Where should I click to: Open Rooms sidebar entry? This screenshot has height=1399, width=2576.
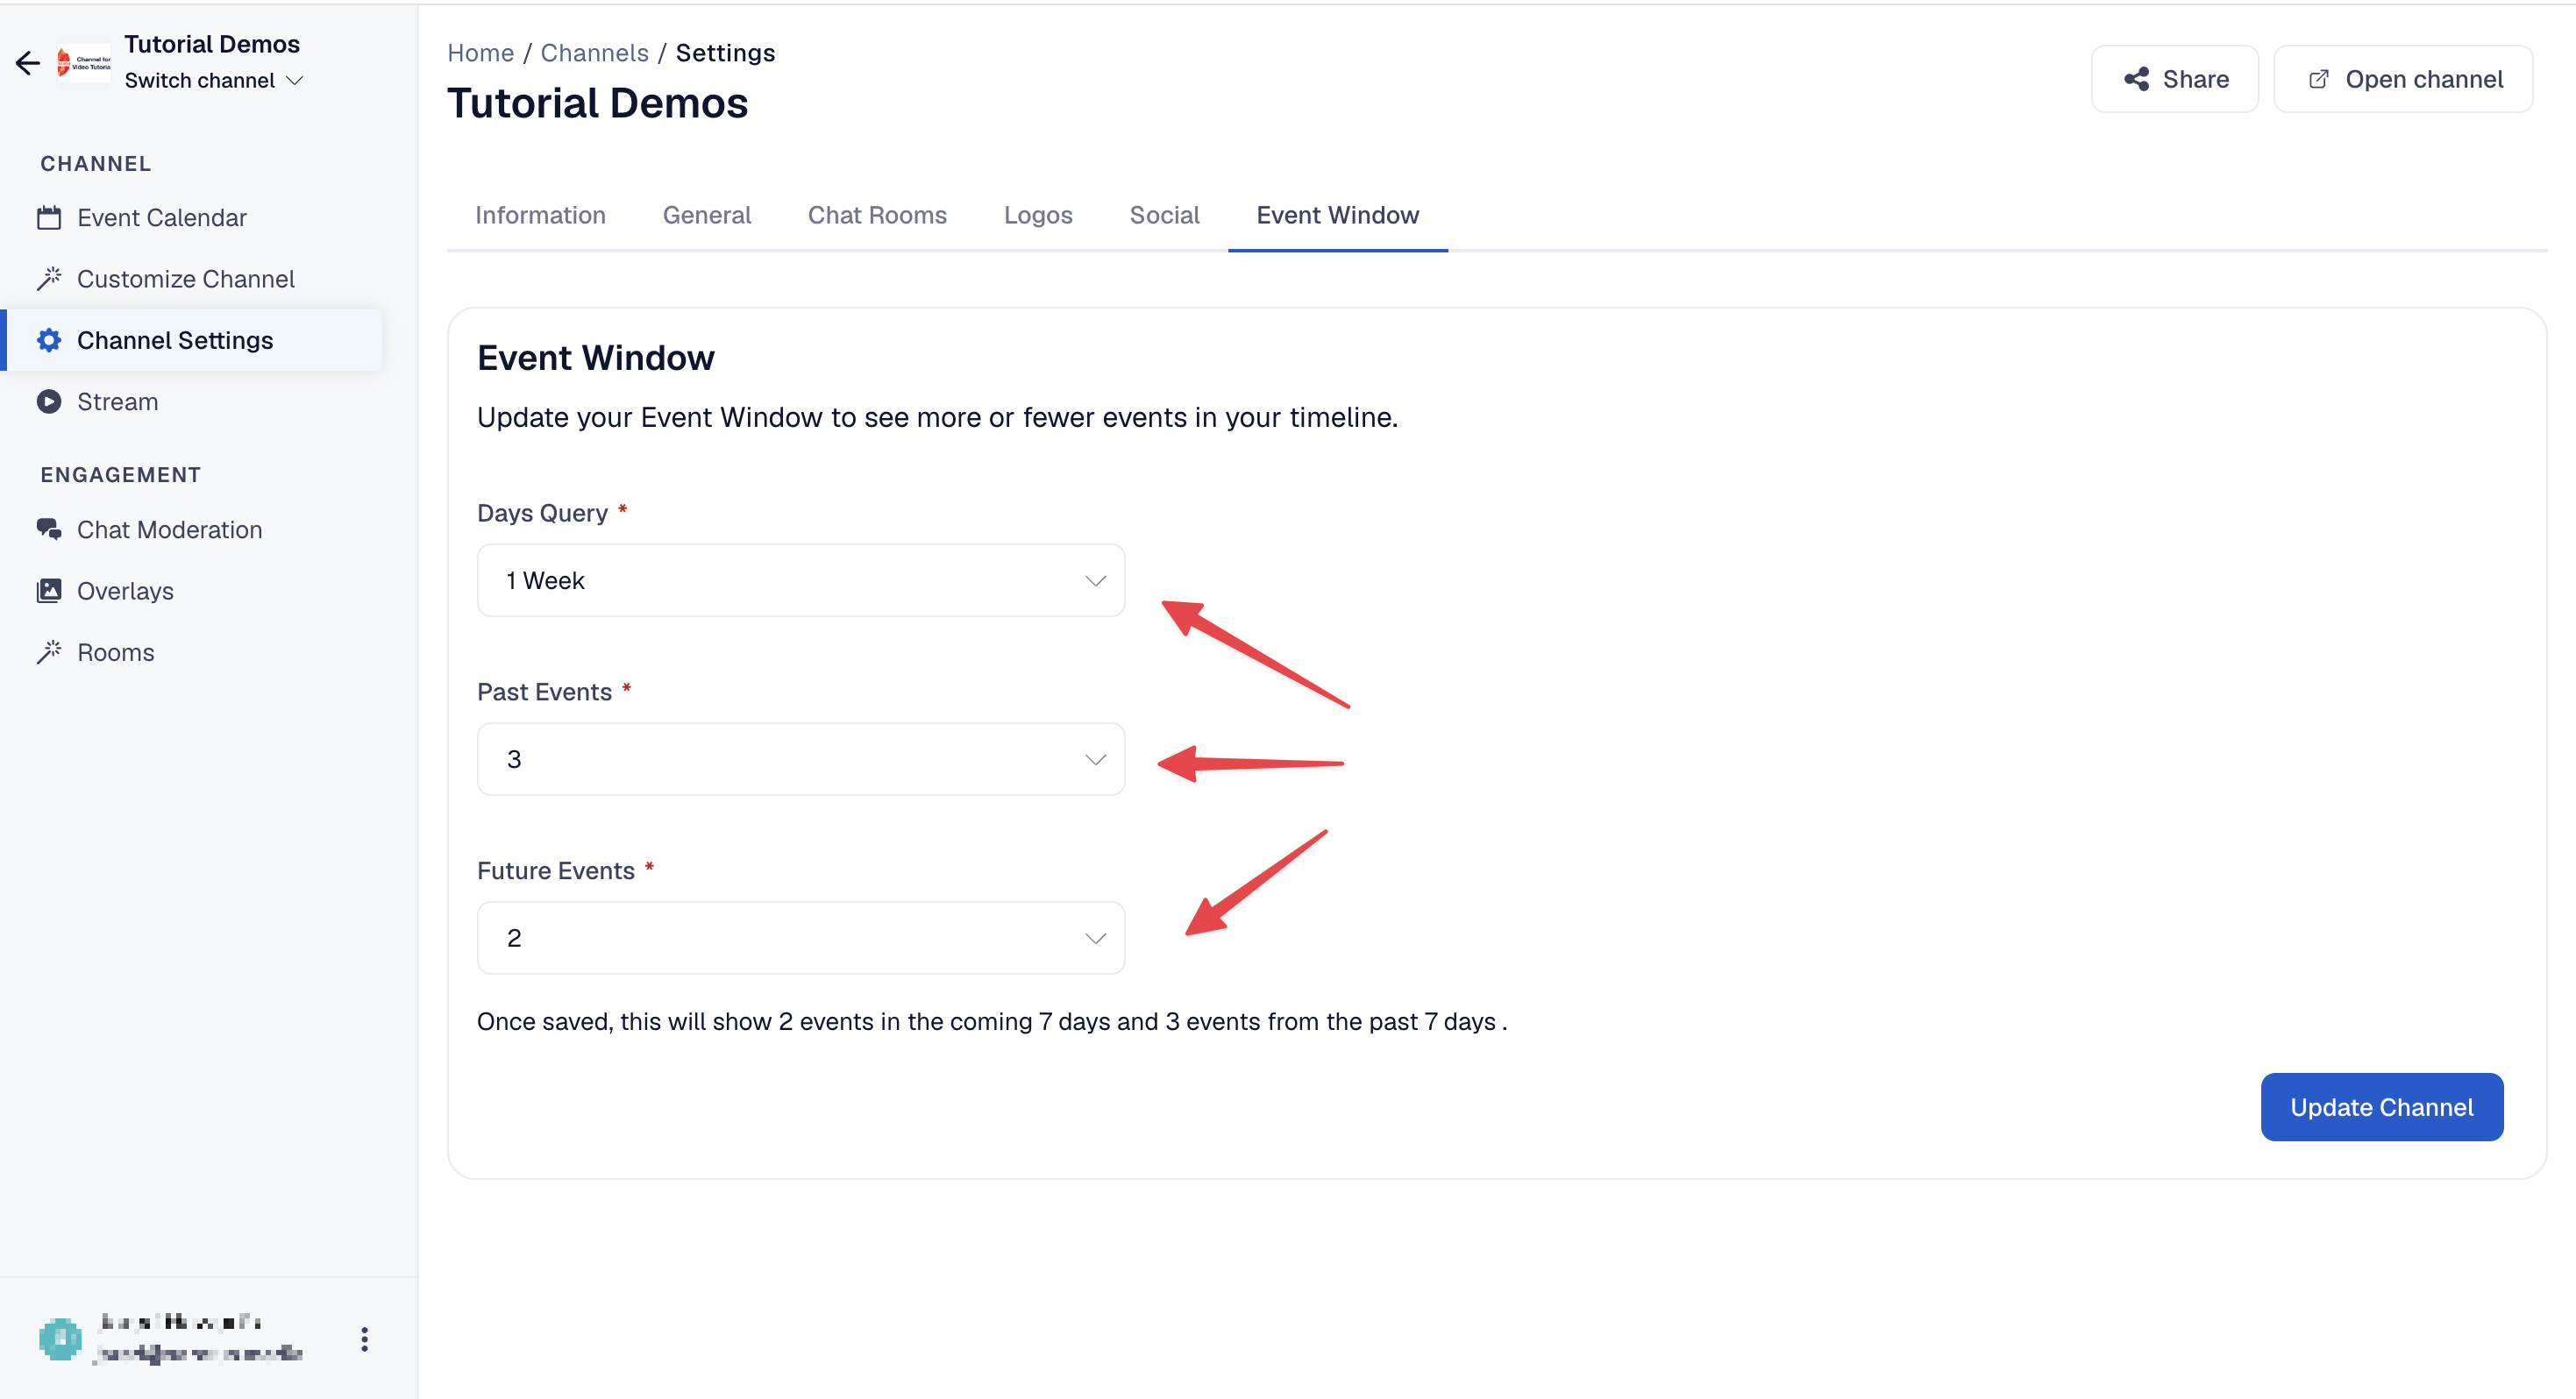coord(193,652)
